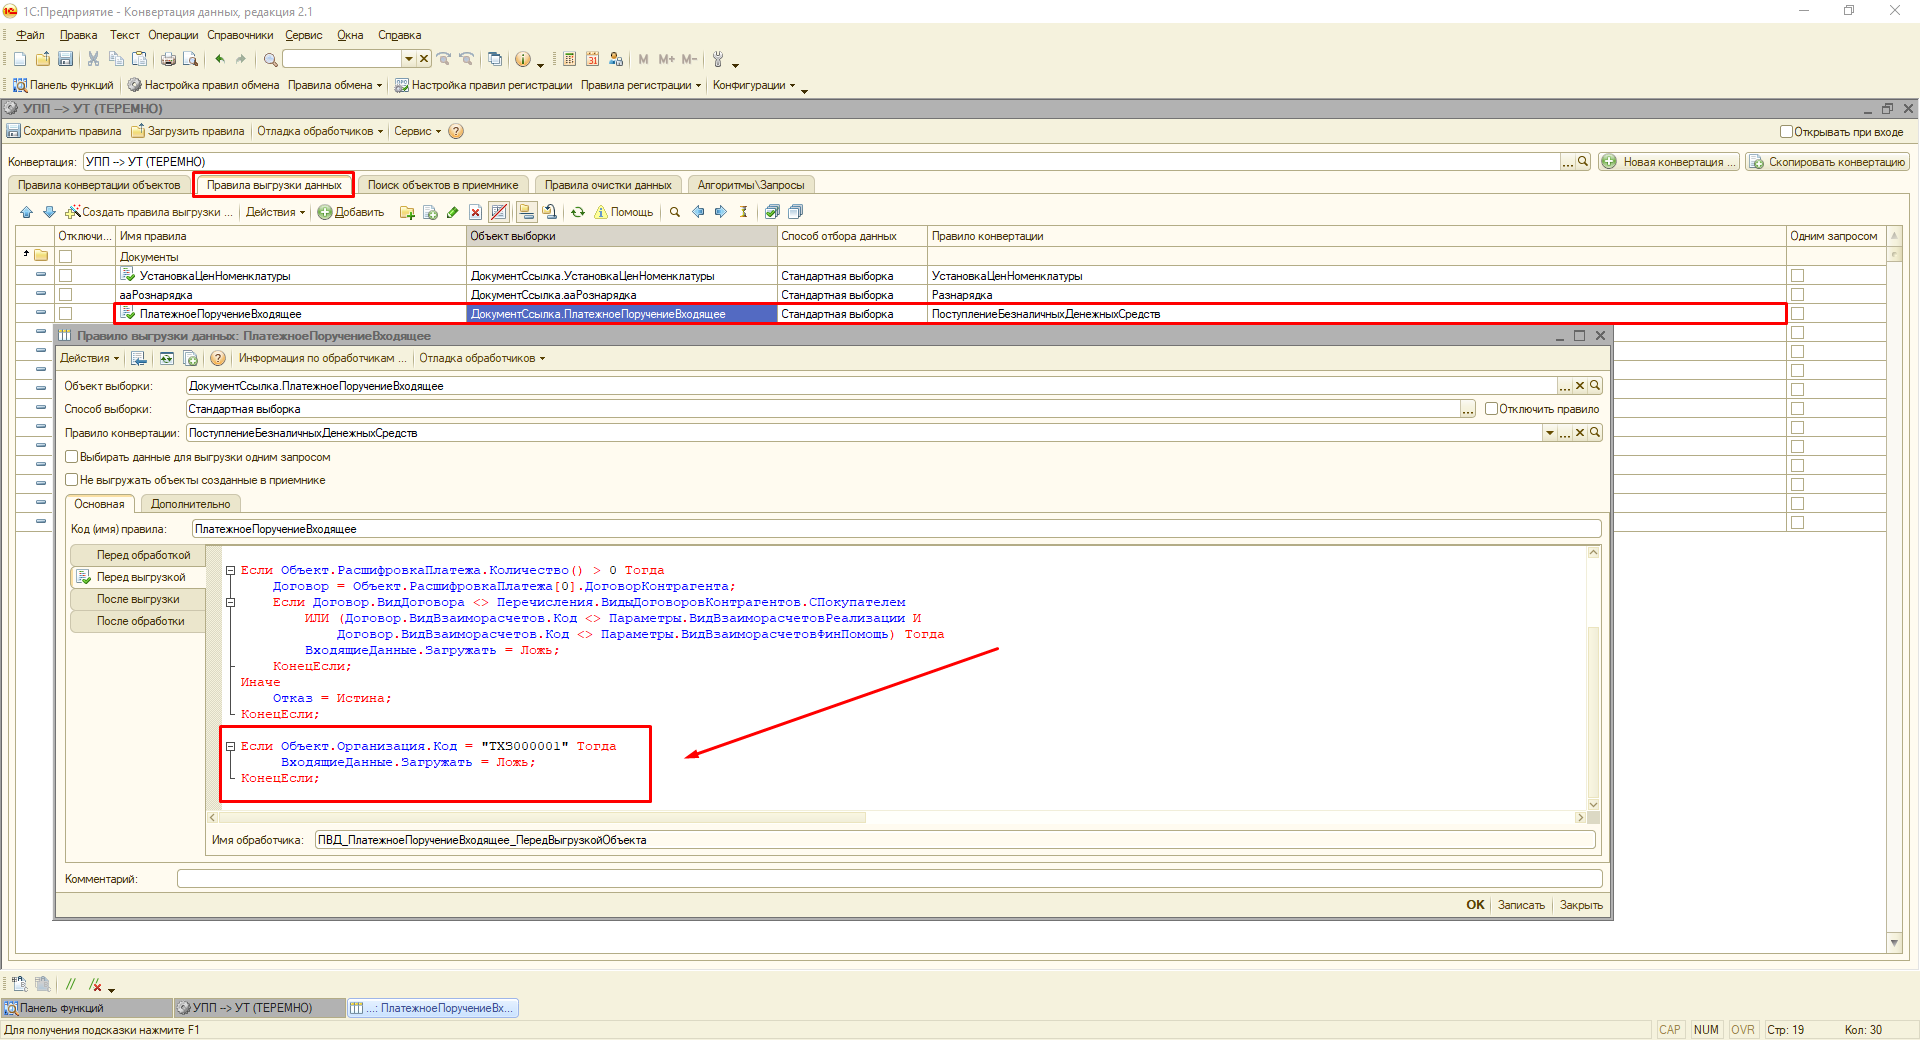Image resolution: width=1920 pixels, height=1040 pixels.
Task: Switch to 'Правила конвертации объектов' tab
Action: [x=99, y=185]
